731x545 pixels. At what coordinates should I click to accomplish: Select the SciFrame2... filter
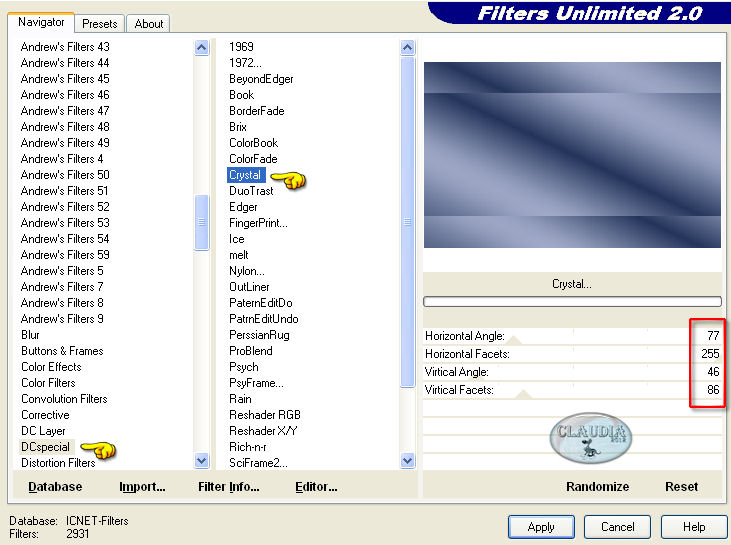pyautogui.click(x=258, y=463)
